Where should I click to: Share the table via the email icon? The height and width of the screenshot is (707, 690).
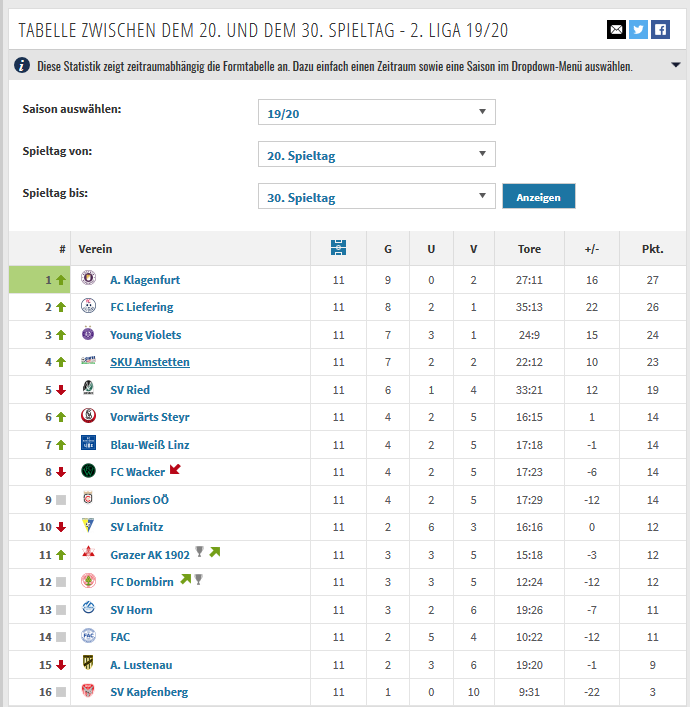click(x=616, y=30)
